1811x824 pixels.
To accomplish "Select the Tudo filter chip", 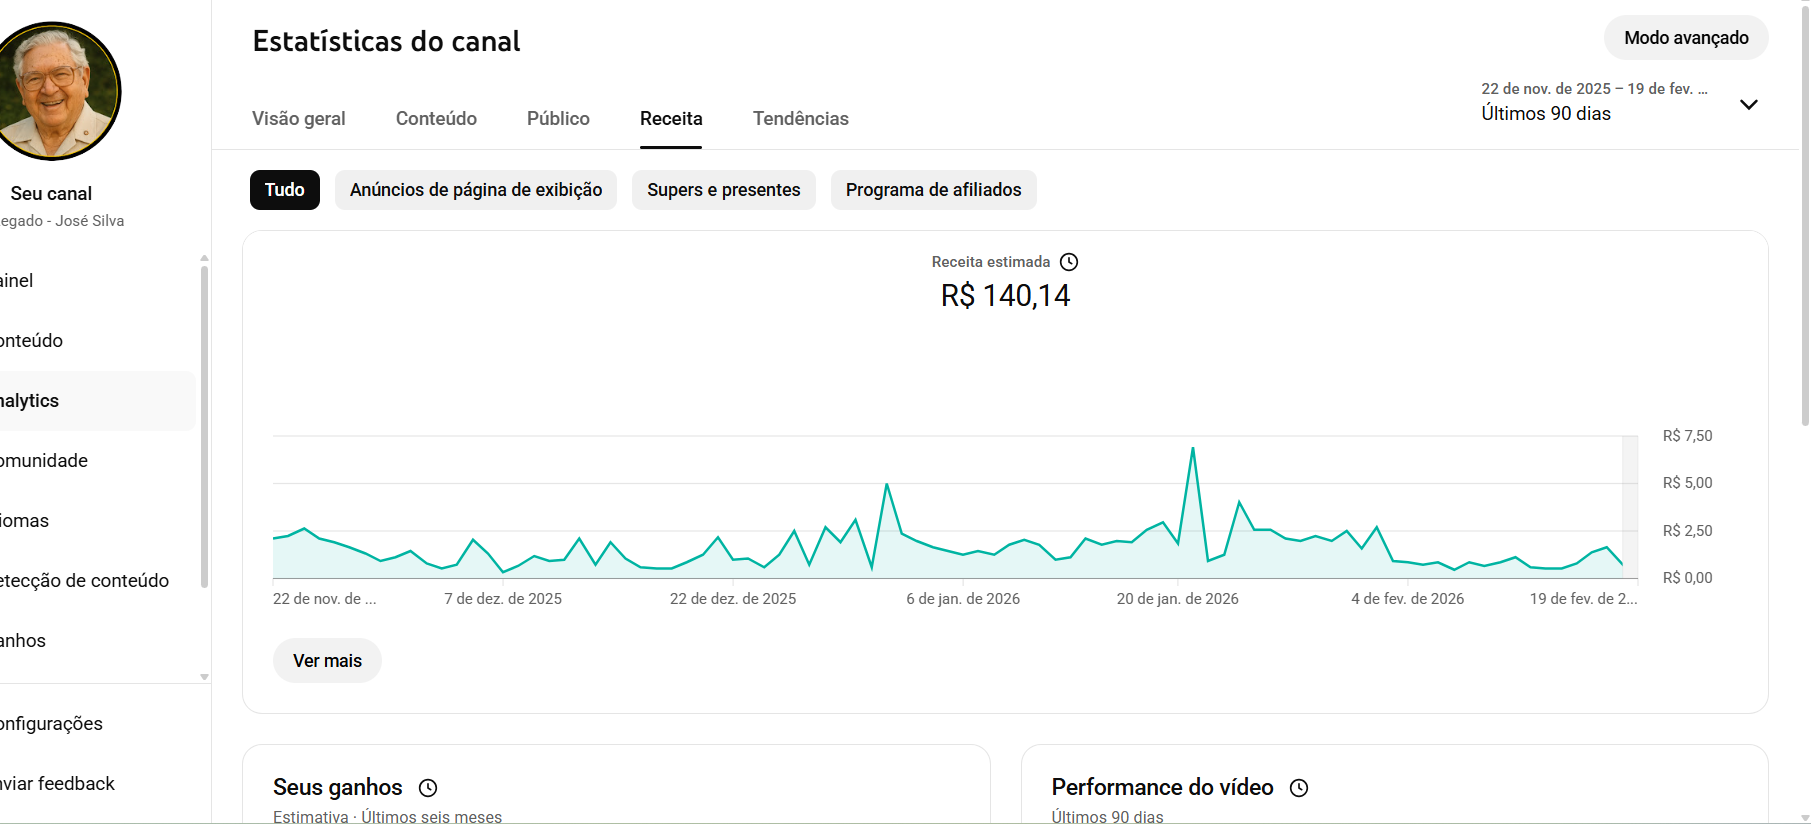I will pos(285,190).
